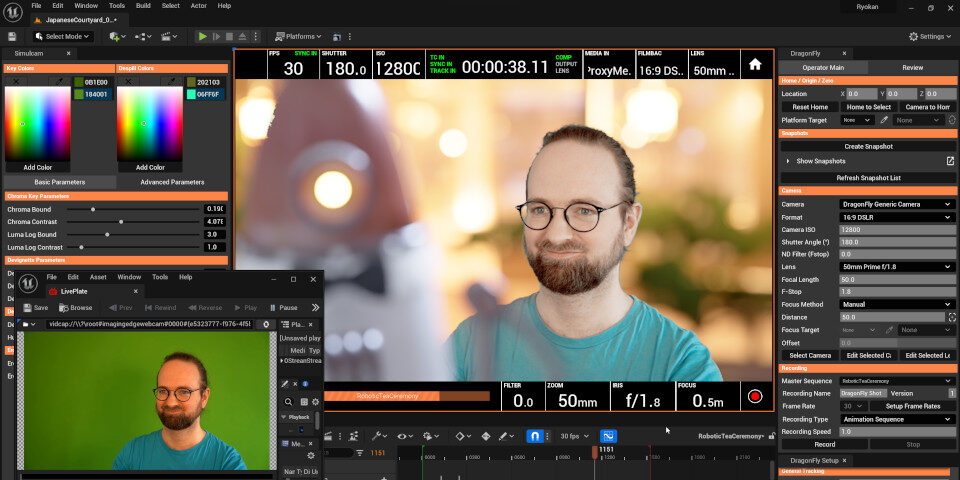This screenshot has height=480, width=960.
Task: Click the sequencer diamond key options icon
Action: point(463,437)
